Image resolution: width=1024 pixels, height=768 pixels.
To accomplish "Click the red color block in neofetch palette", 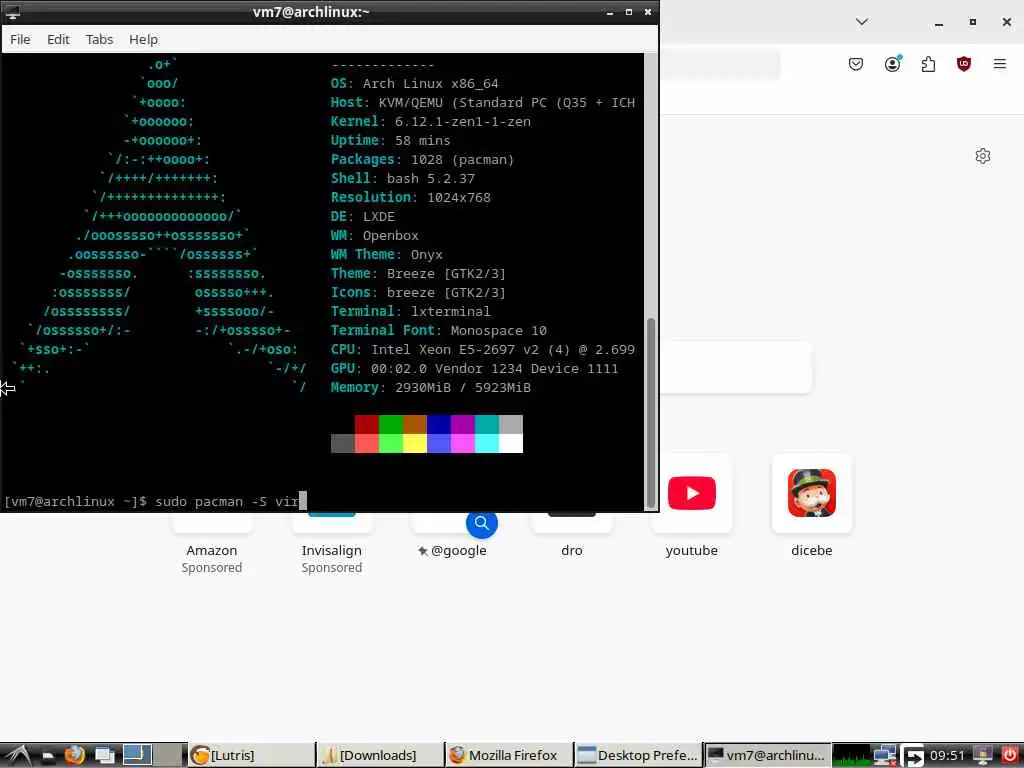I will coord(366,424).
